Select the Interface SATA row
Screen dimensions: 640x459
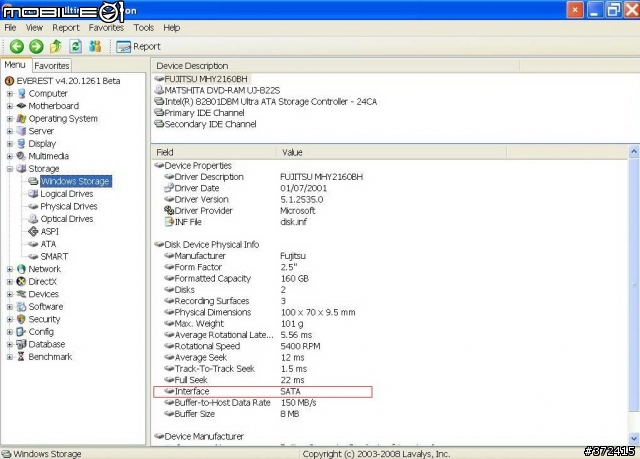pyautogui.click(x=263, y=392)
